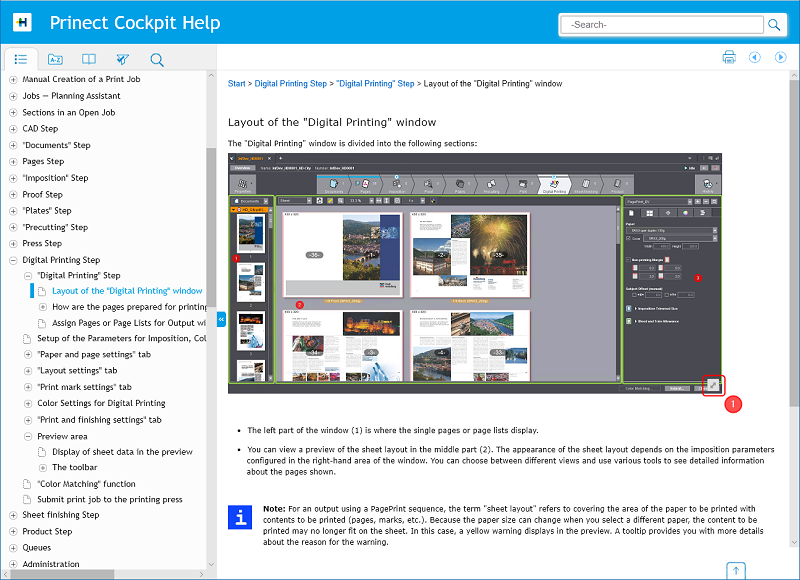800x580 pixels.
Task: Collapse the sidebar with the blue handle
Action: (x=221, y=319)
